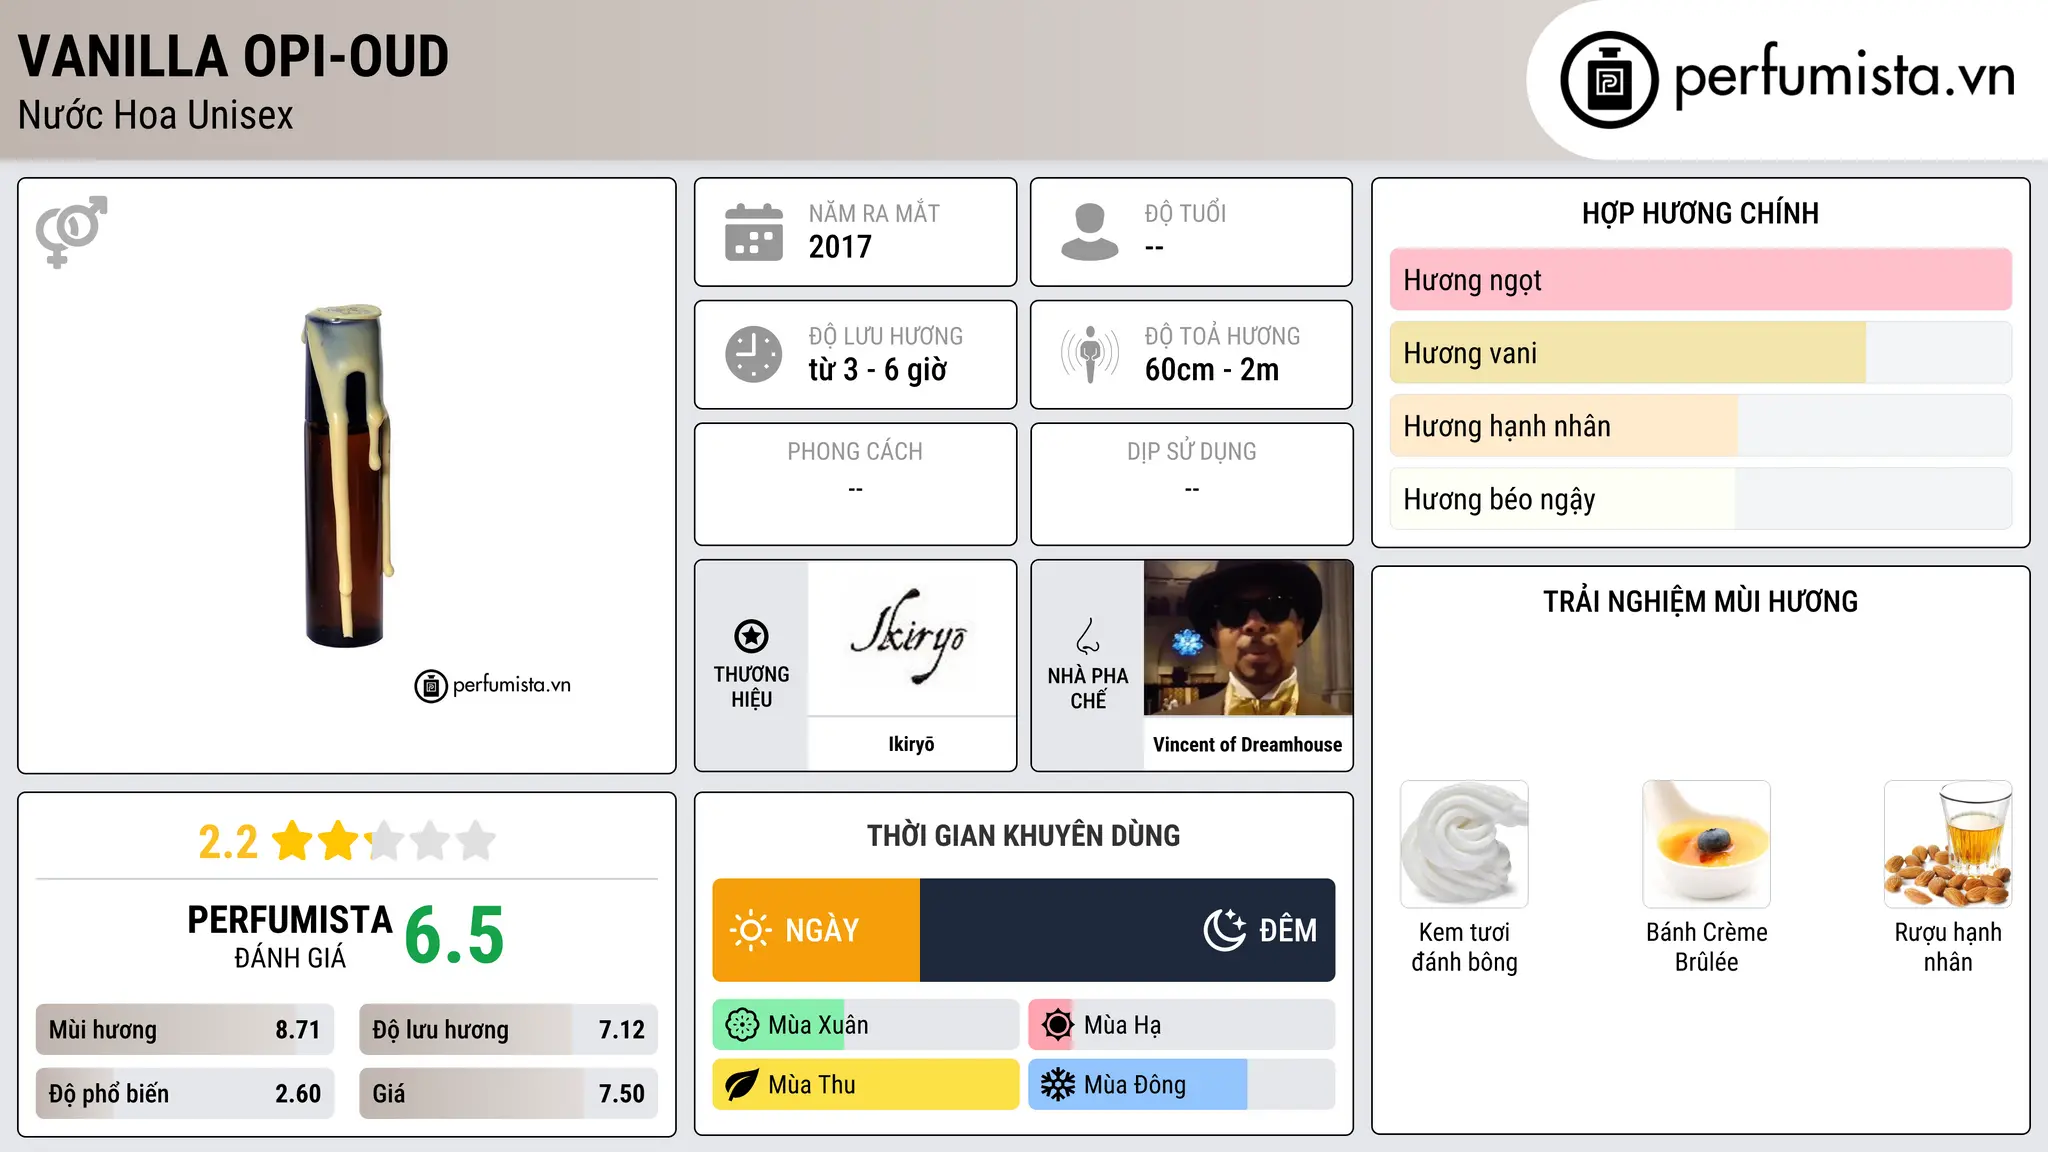The height and width of the screenshot is (1152, 2048).
Task: Click the PERFUMISTA ĐÁNH GIÁ label
Action: point(290,936)
